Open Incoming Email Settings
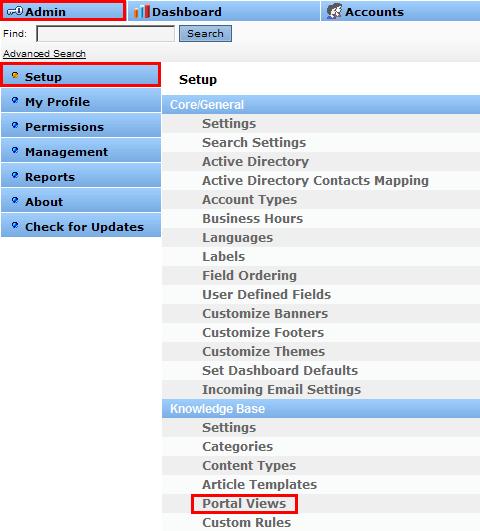This screenshot has height=531, width=480. (x=281, y=389)
